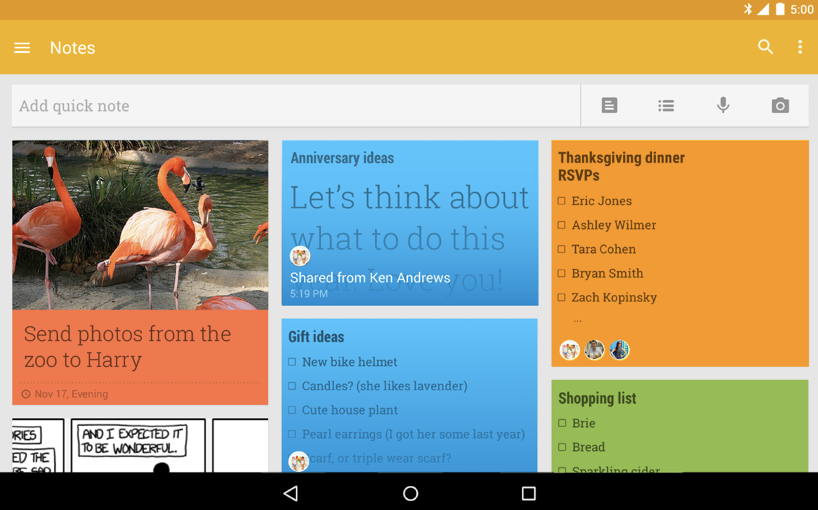Check the Brie shopping item
Screen dimensions: 818x510
tap(562, 423)
